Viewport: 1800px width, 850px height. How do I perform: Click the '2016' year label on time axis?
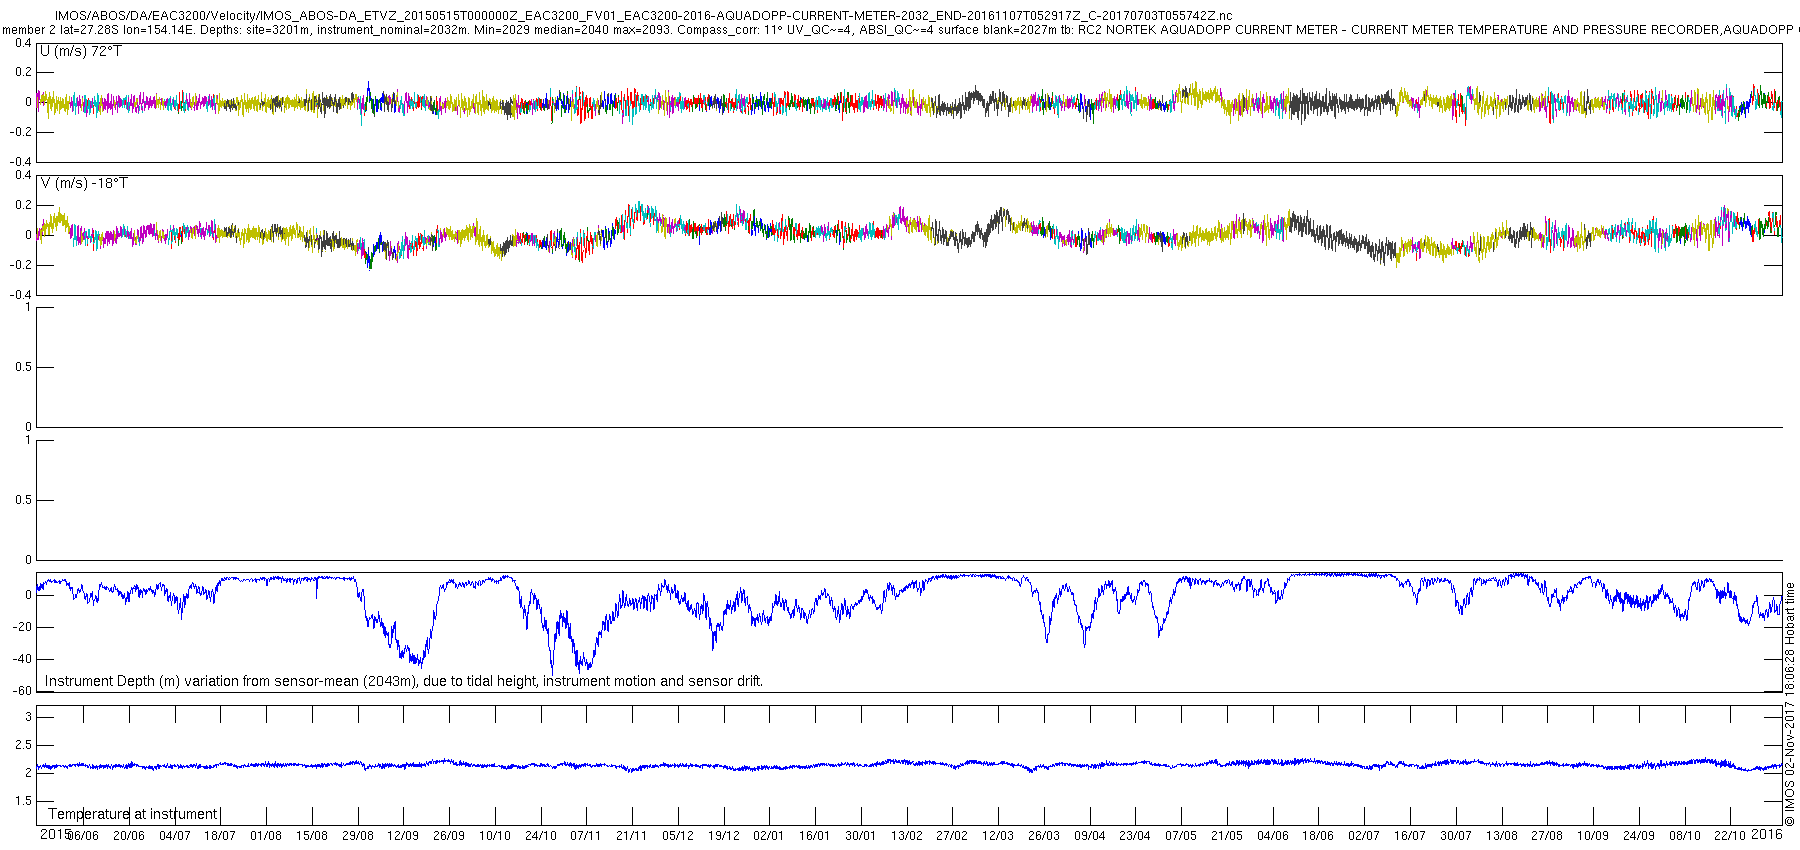click(x=1767, y=834)
